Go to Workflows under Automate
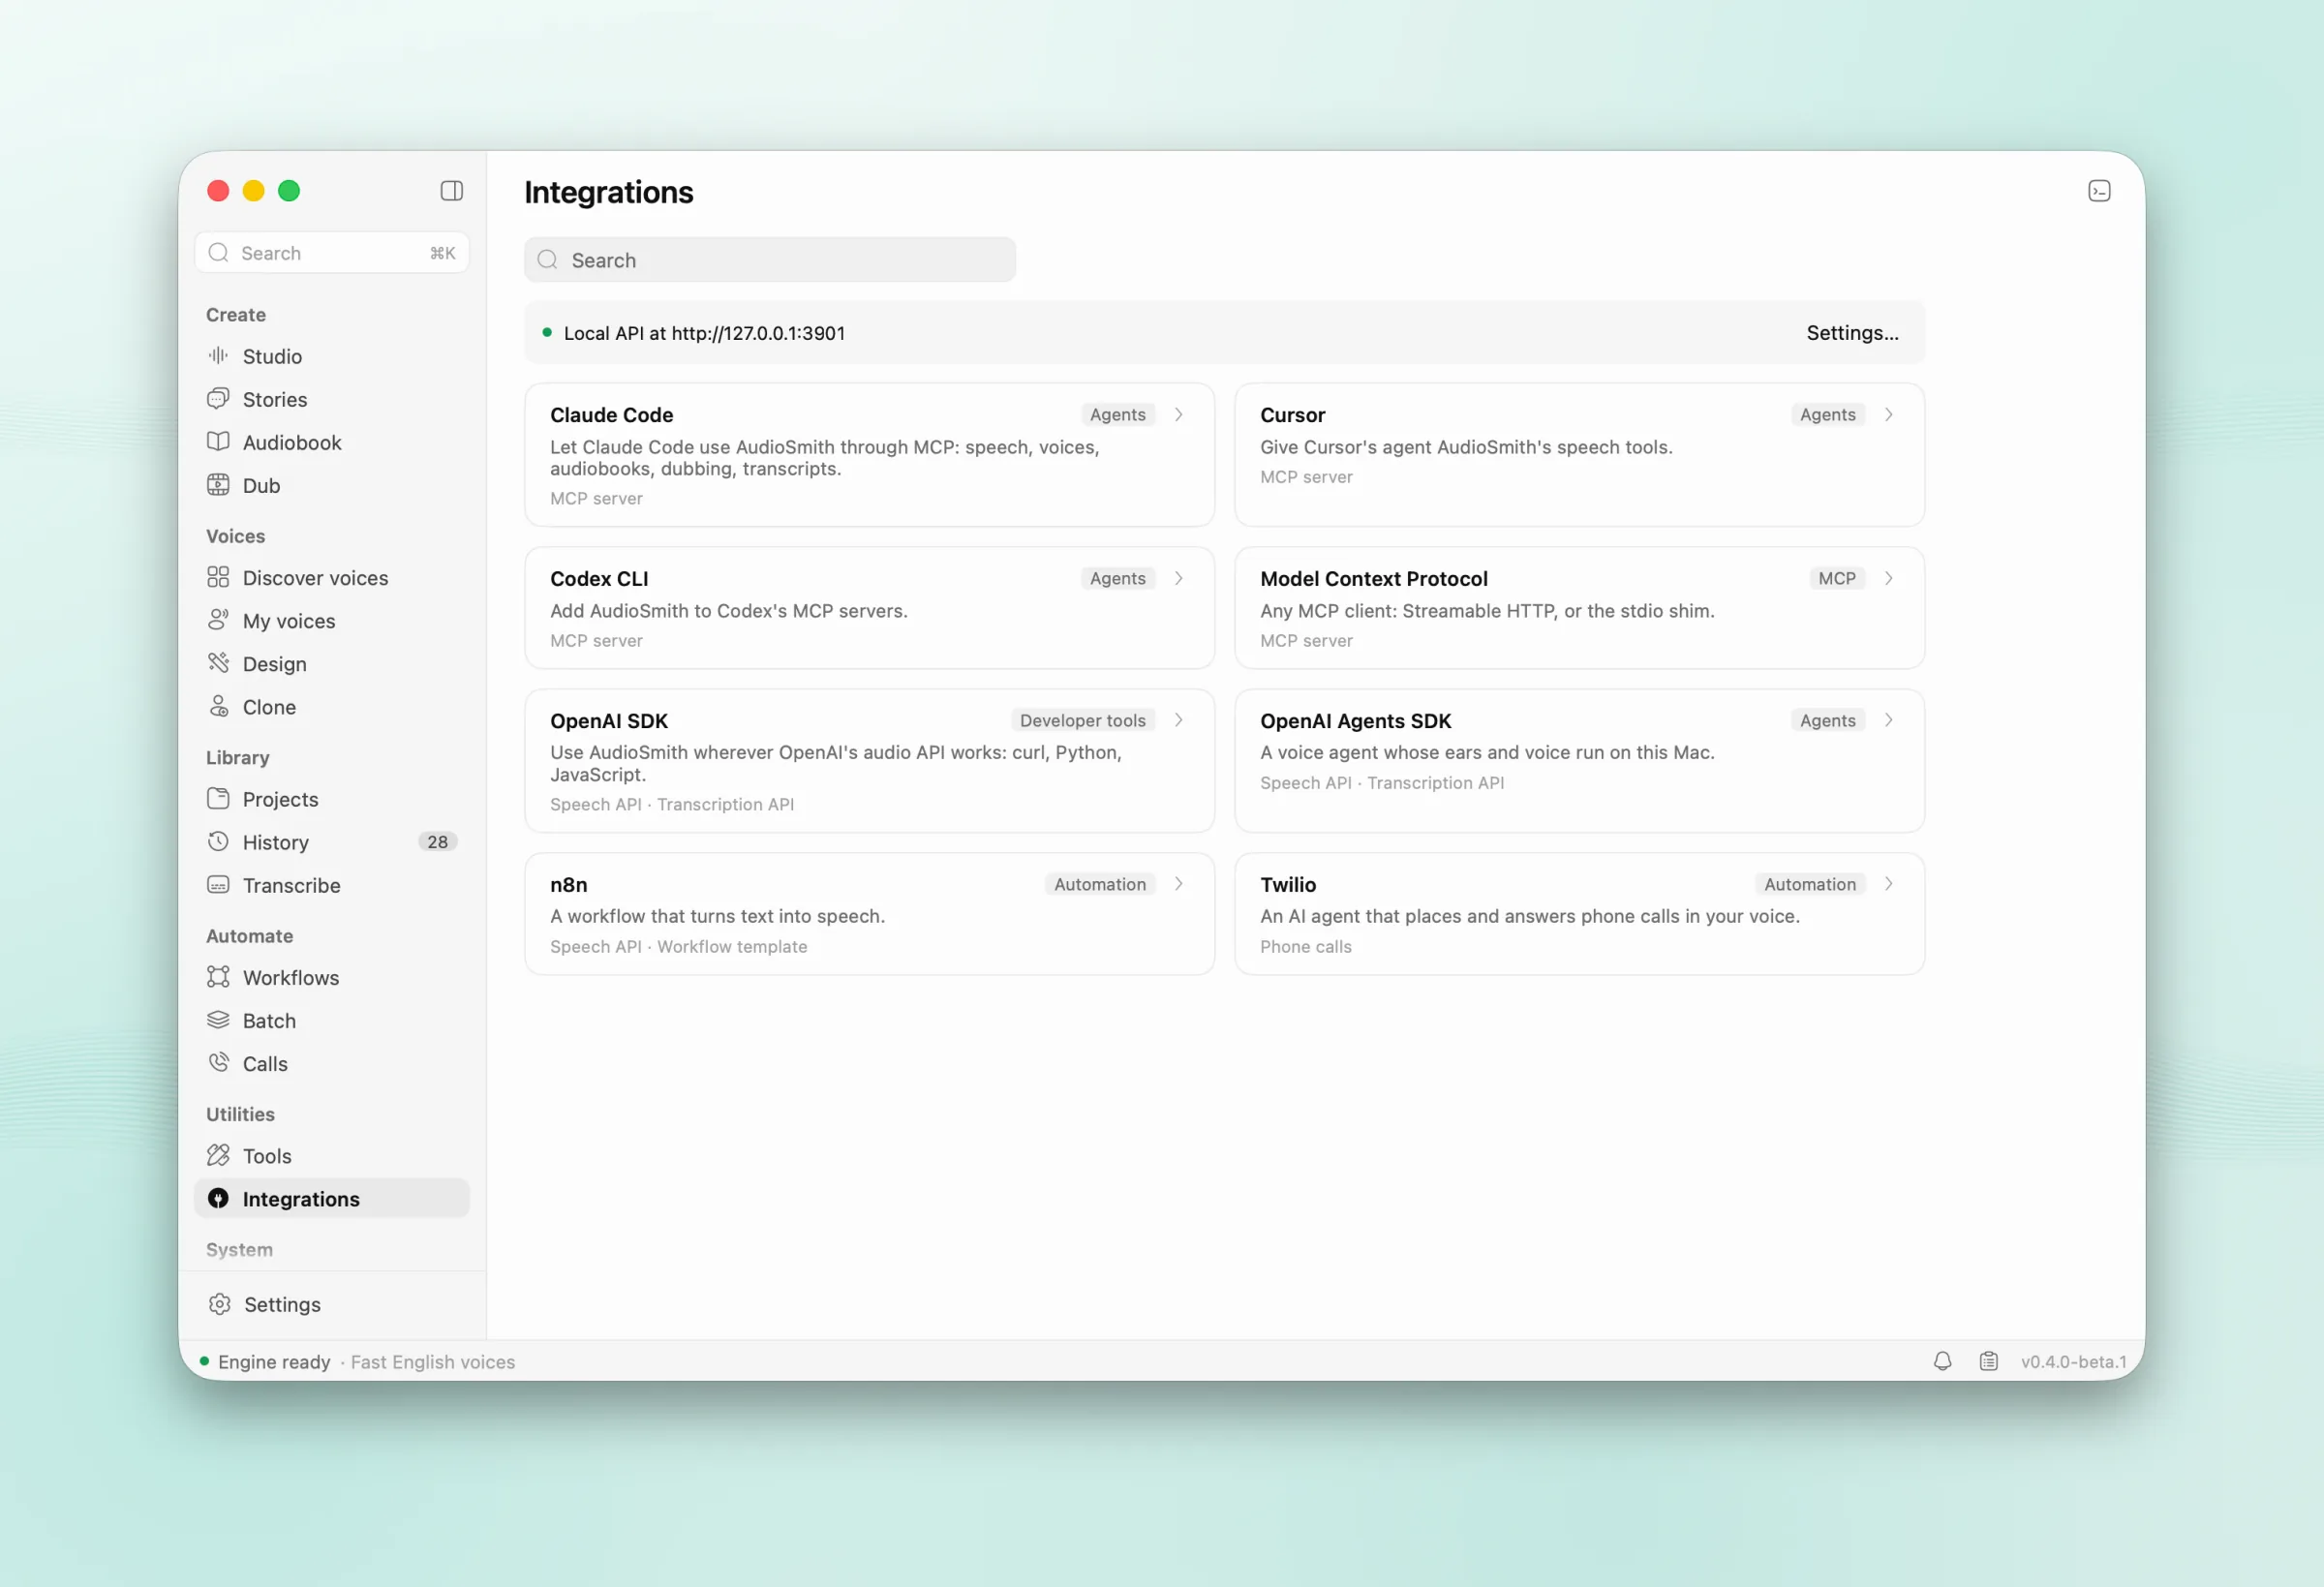Screen dimensions: 2324x1587 click(x=332, y=977)
